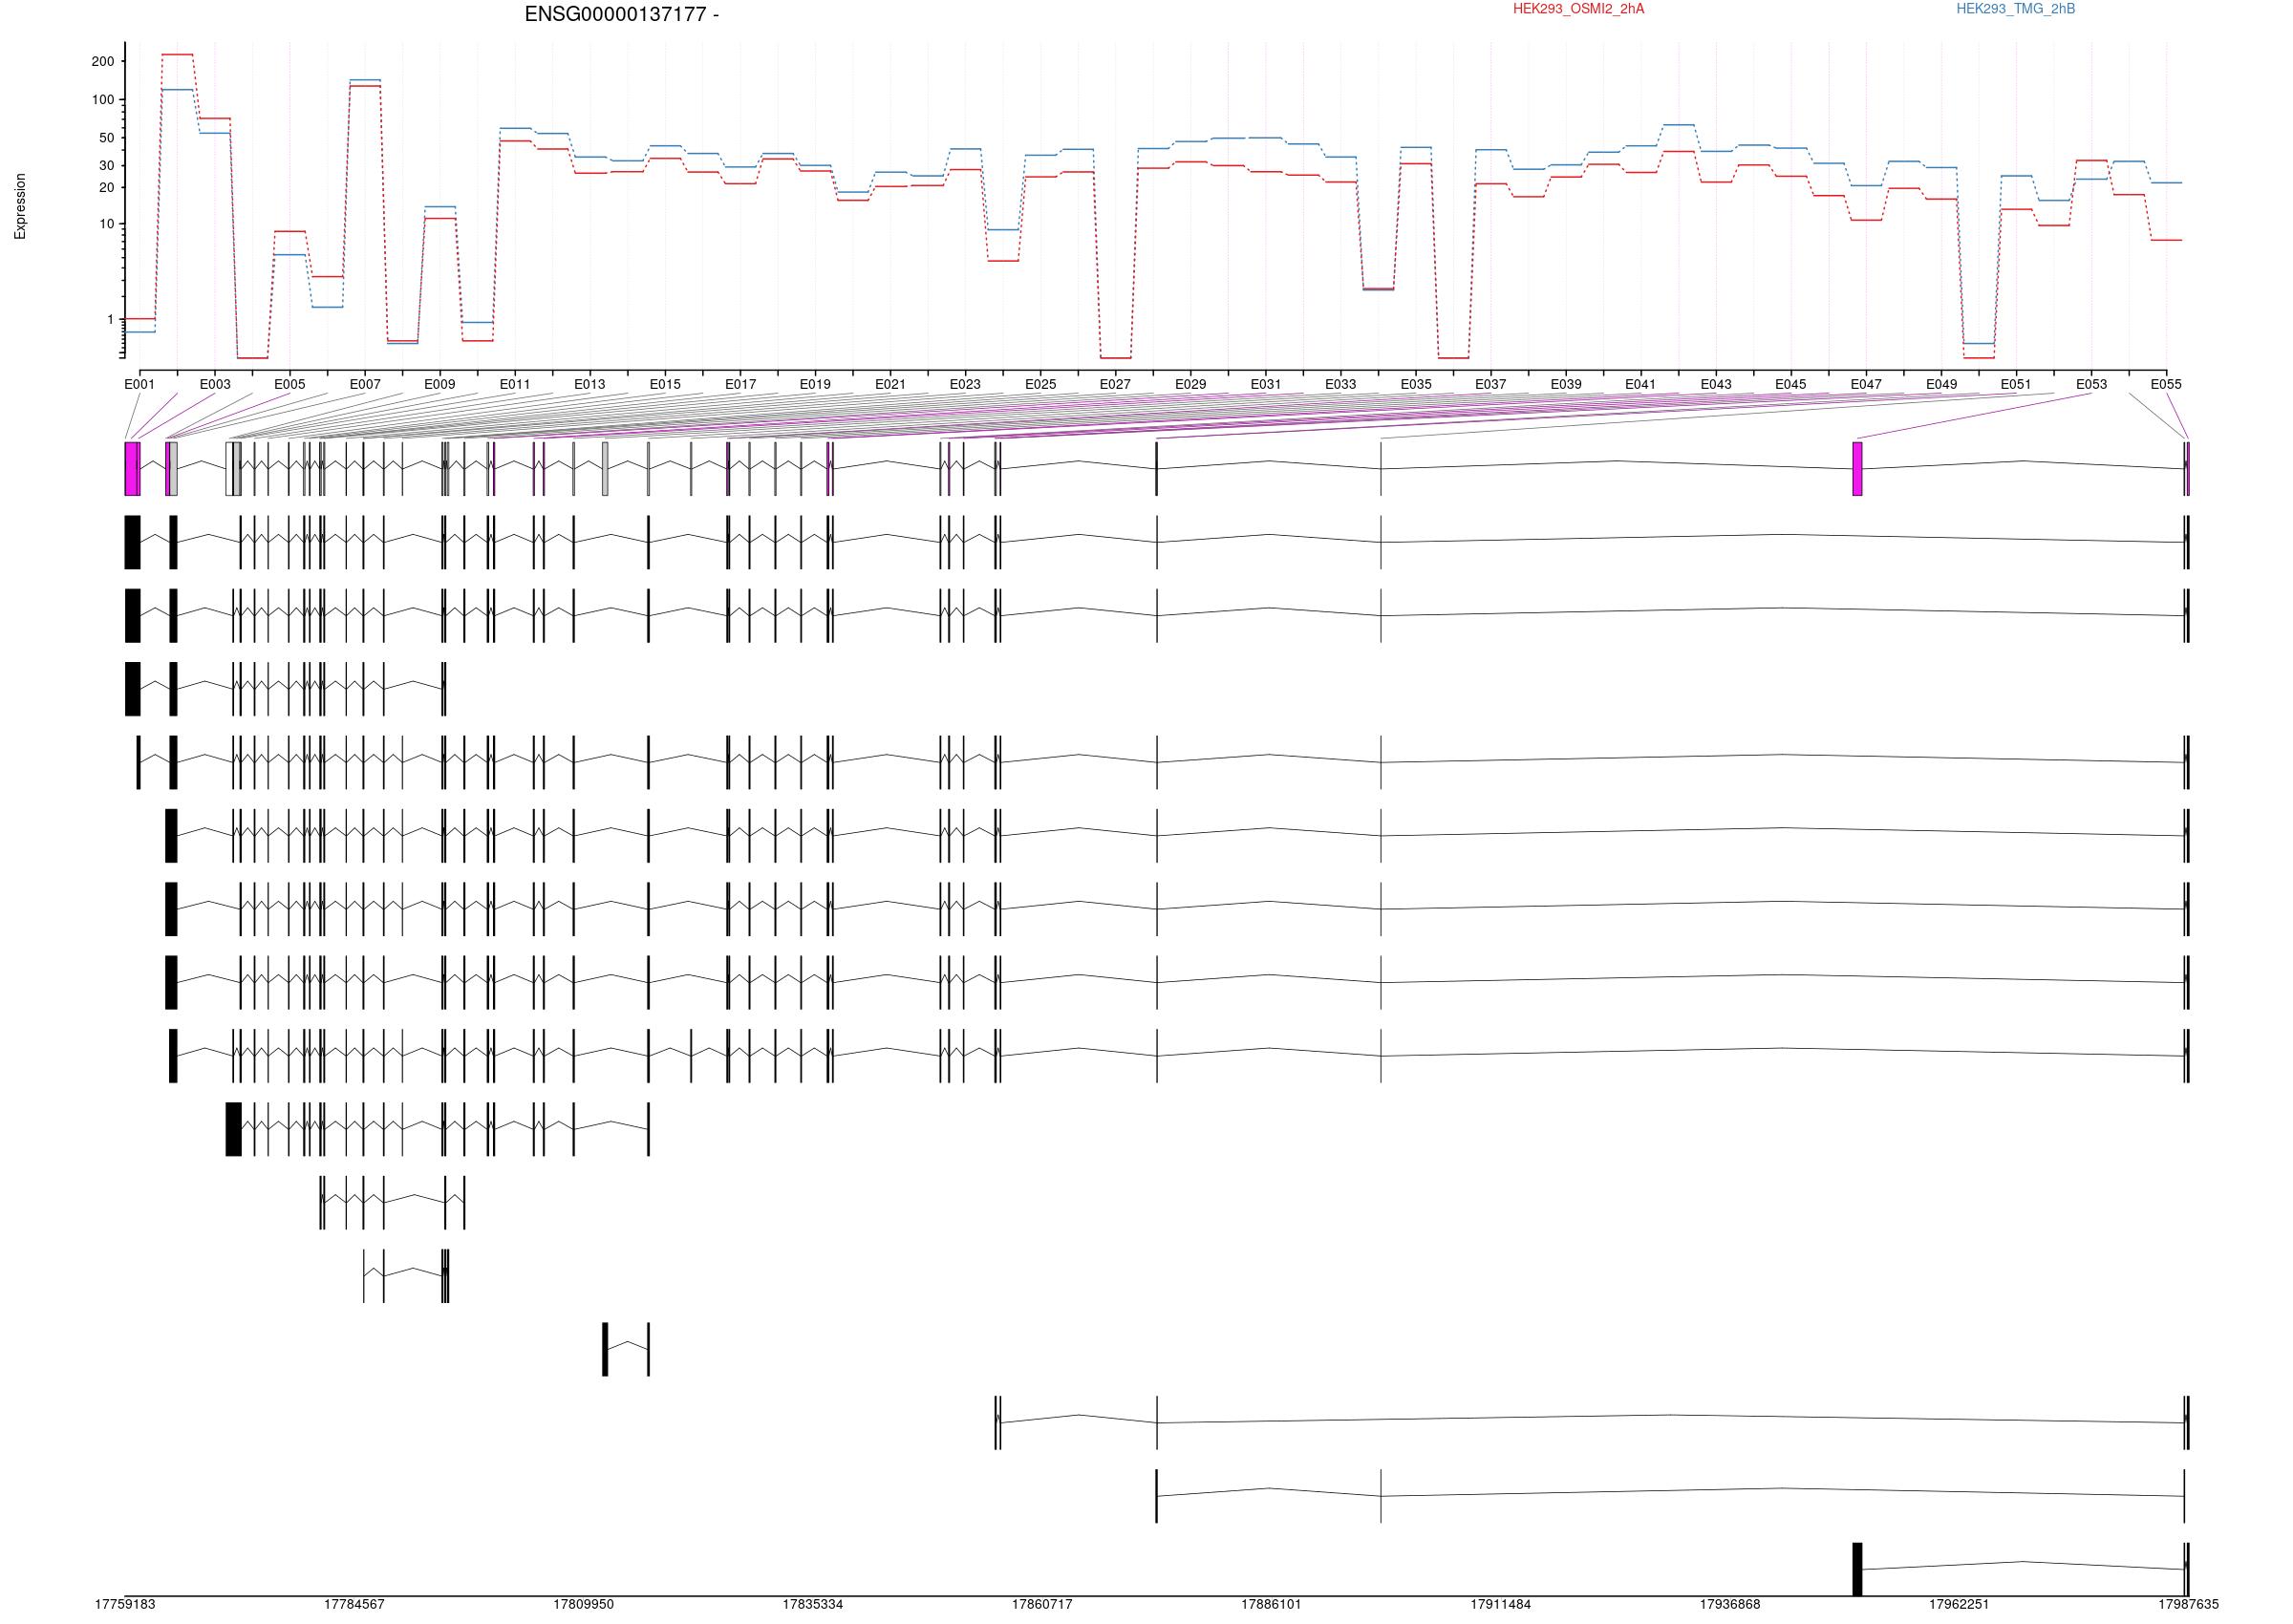Image resolution: width=2293 pixels, height=1624 pixels.
Task: Click exon label E029
Action: point(1191,384)
